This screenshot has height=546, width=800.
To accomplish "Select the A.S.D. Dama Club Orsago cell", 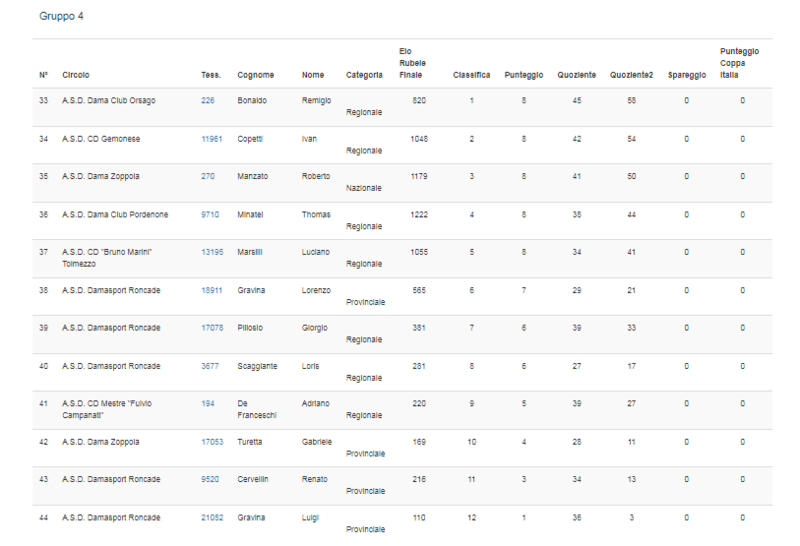I will point(108,101).
